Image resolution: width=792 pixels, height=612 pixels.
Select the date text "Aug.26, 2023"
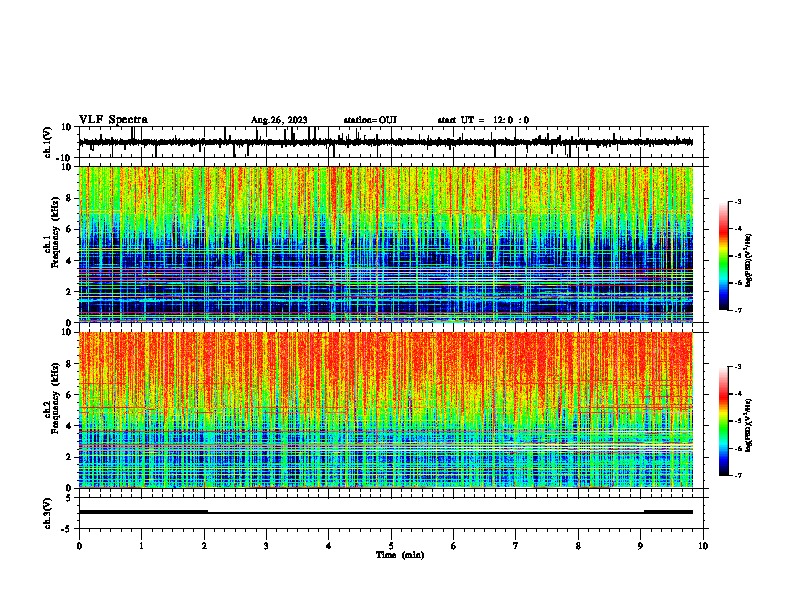pos(279,120)
